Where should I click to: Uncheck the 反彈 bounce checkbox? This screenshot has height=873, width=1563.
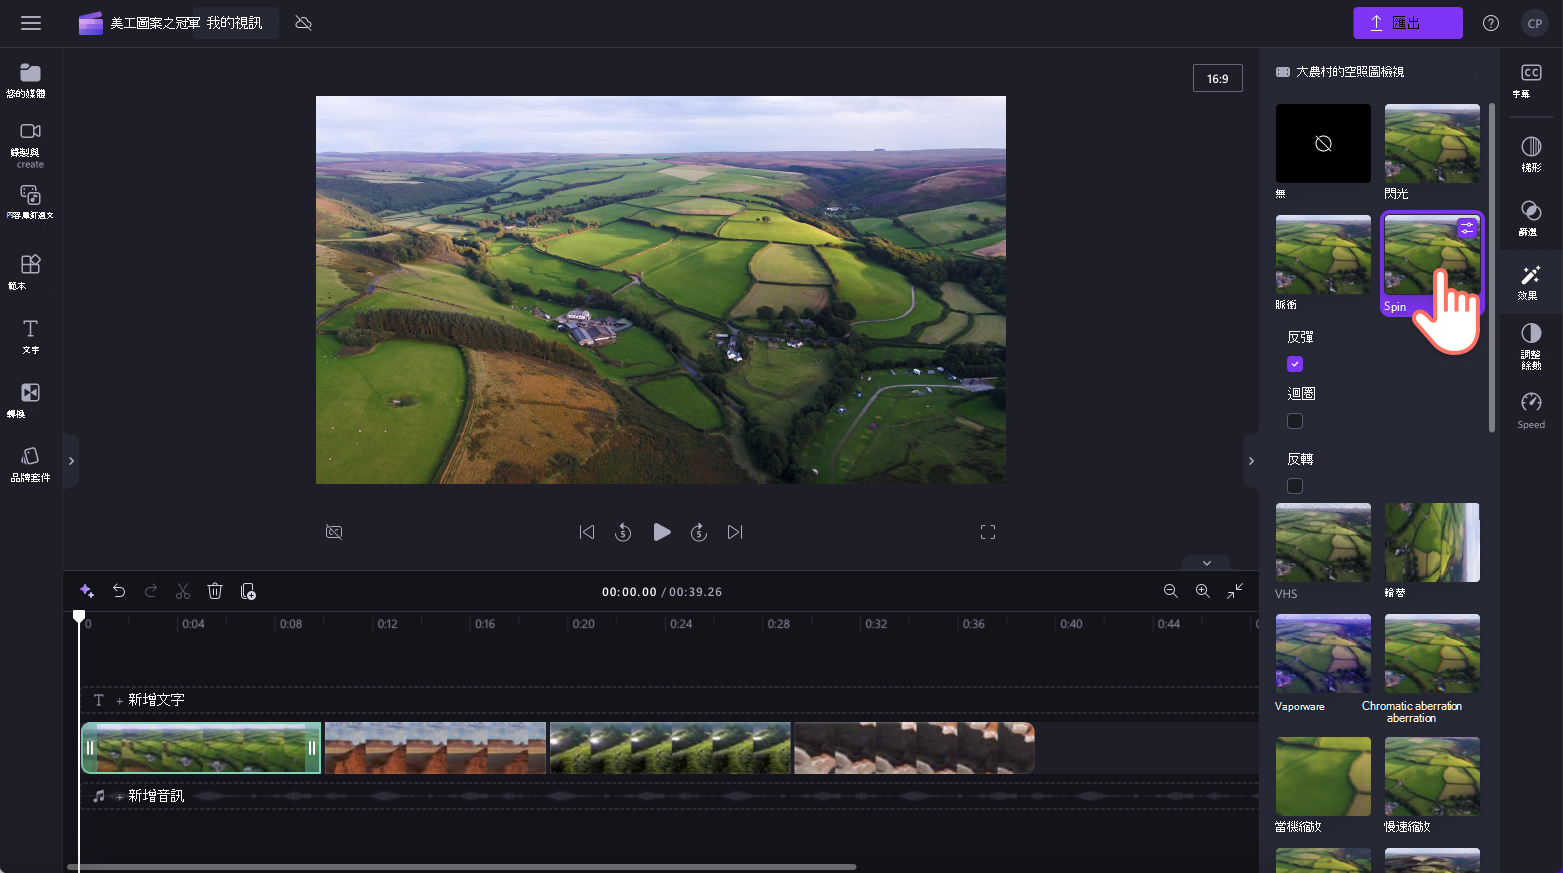coord(1295,364)
